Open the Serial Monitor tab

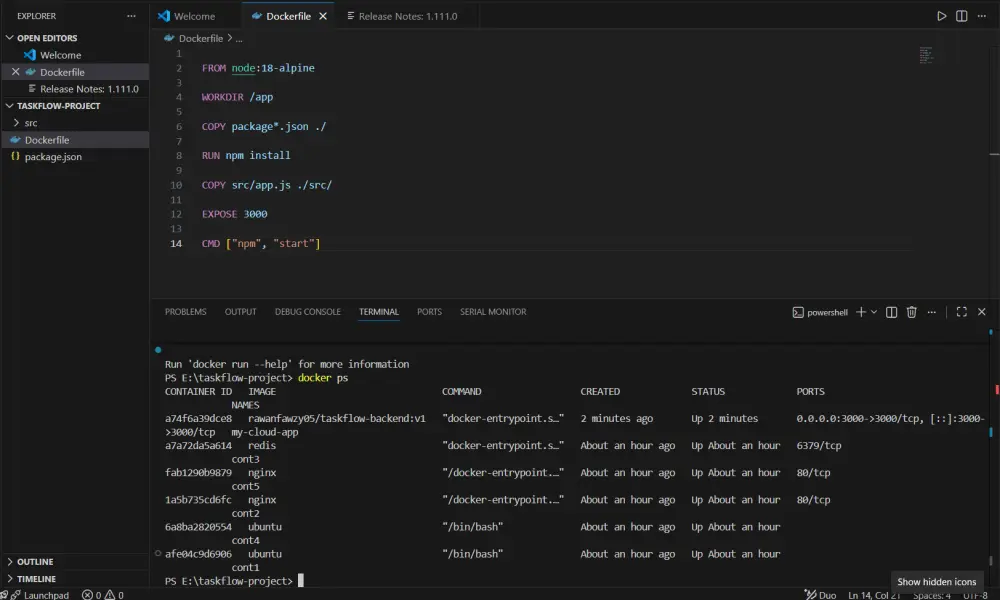493,312
